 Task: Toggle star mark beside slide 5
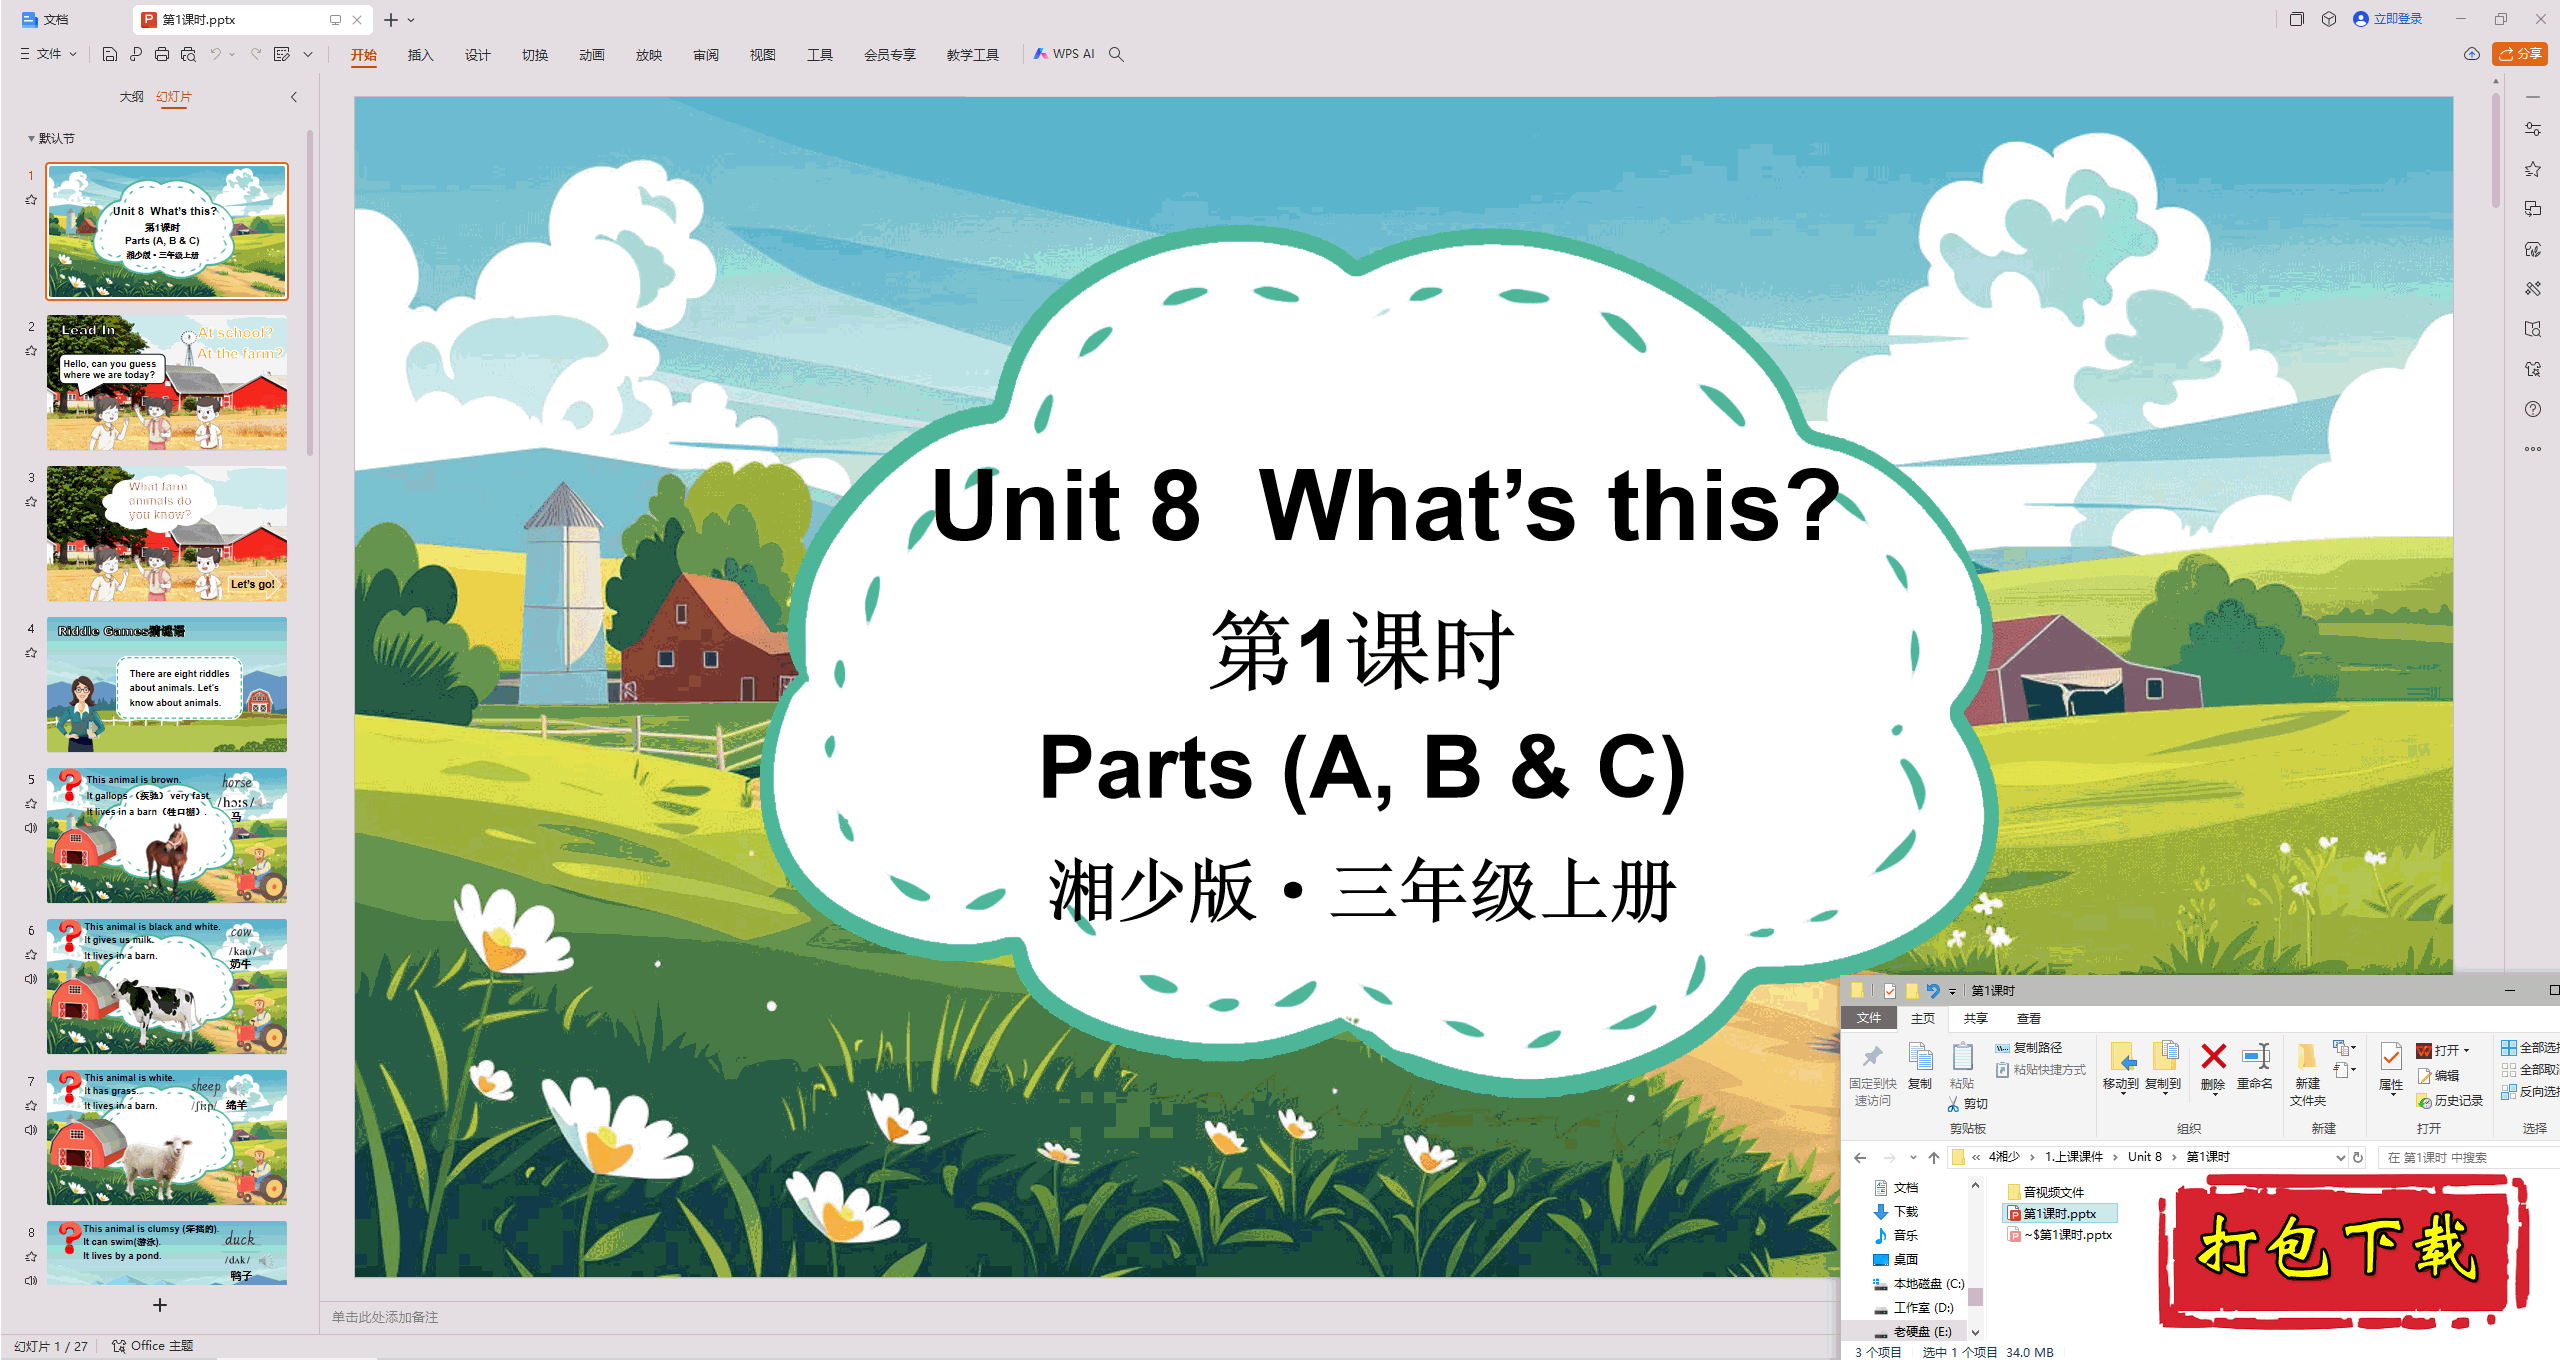click(x=31, y=804)
